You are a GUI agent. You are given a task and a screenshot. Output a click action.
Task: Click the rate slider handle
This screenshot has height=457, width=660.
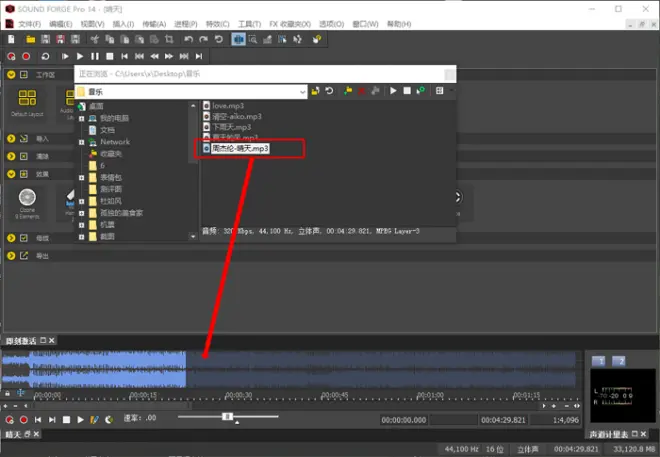(x=227, y=417)
